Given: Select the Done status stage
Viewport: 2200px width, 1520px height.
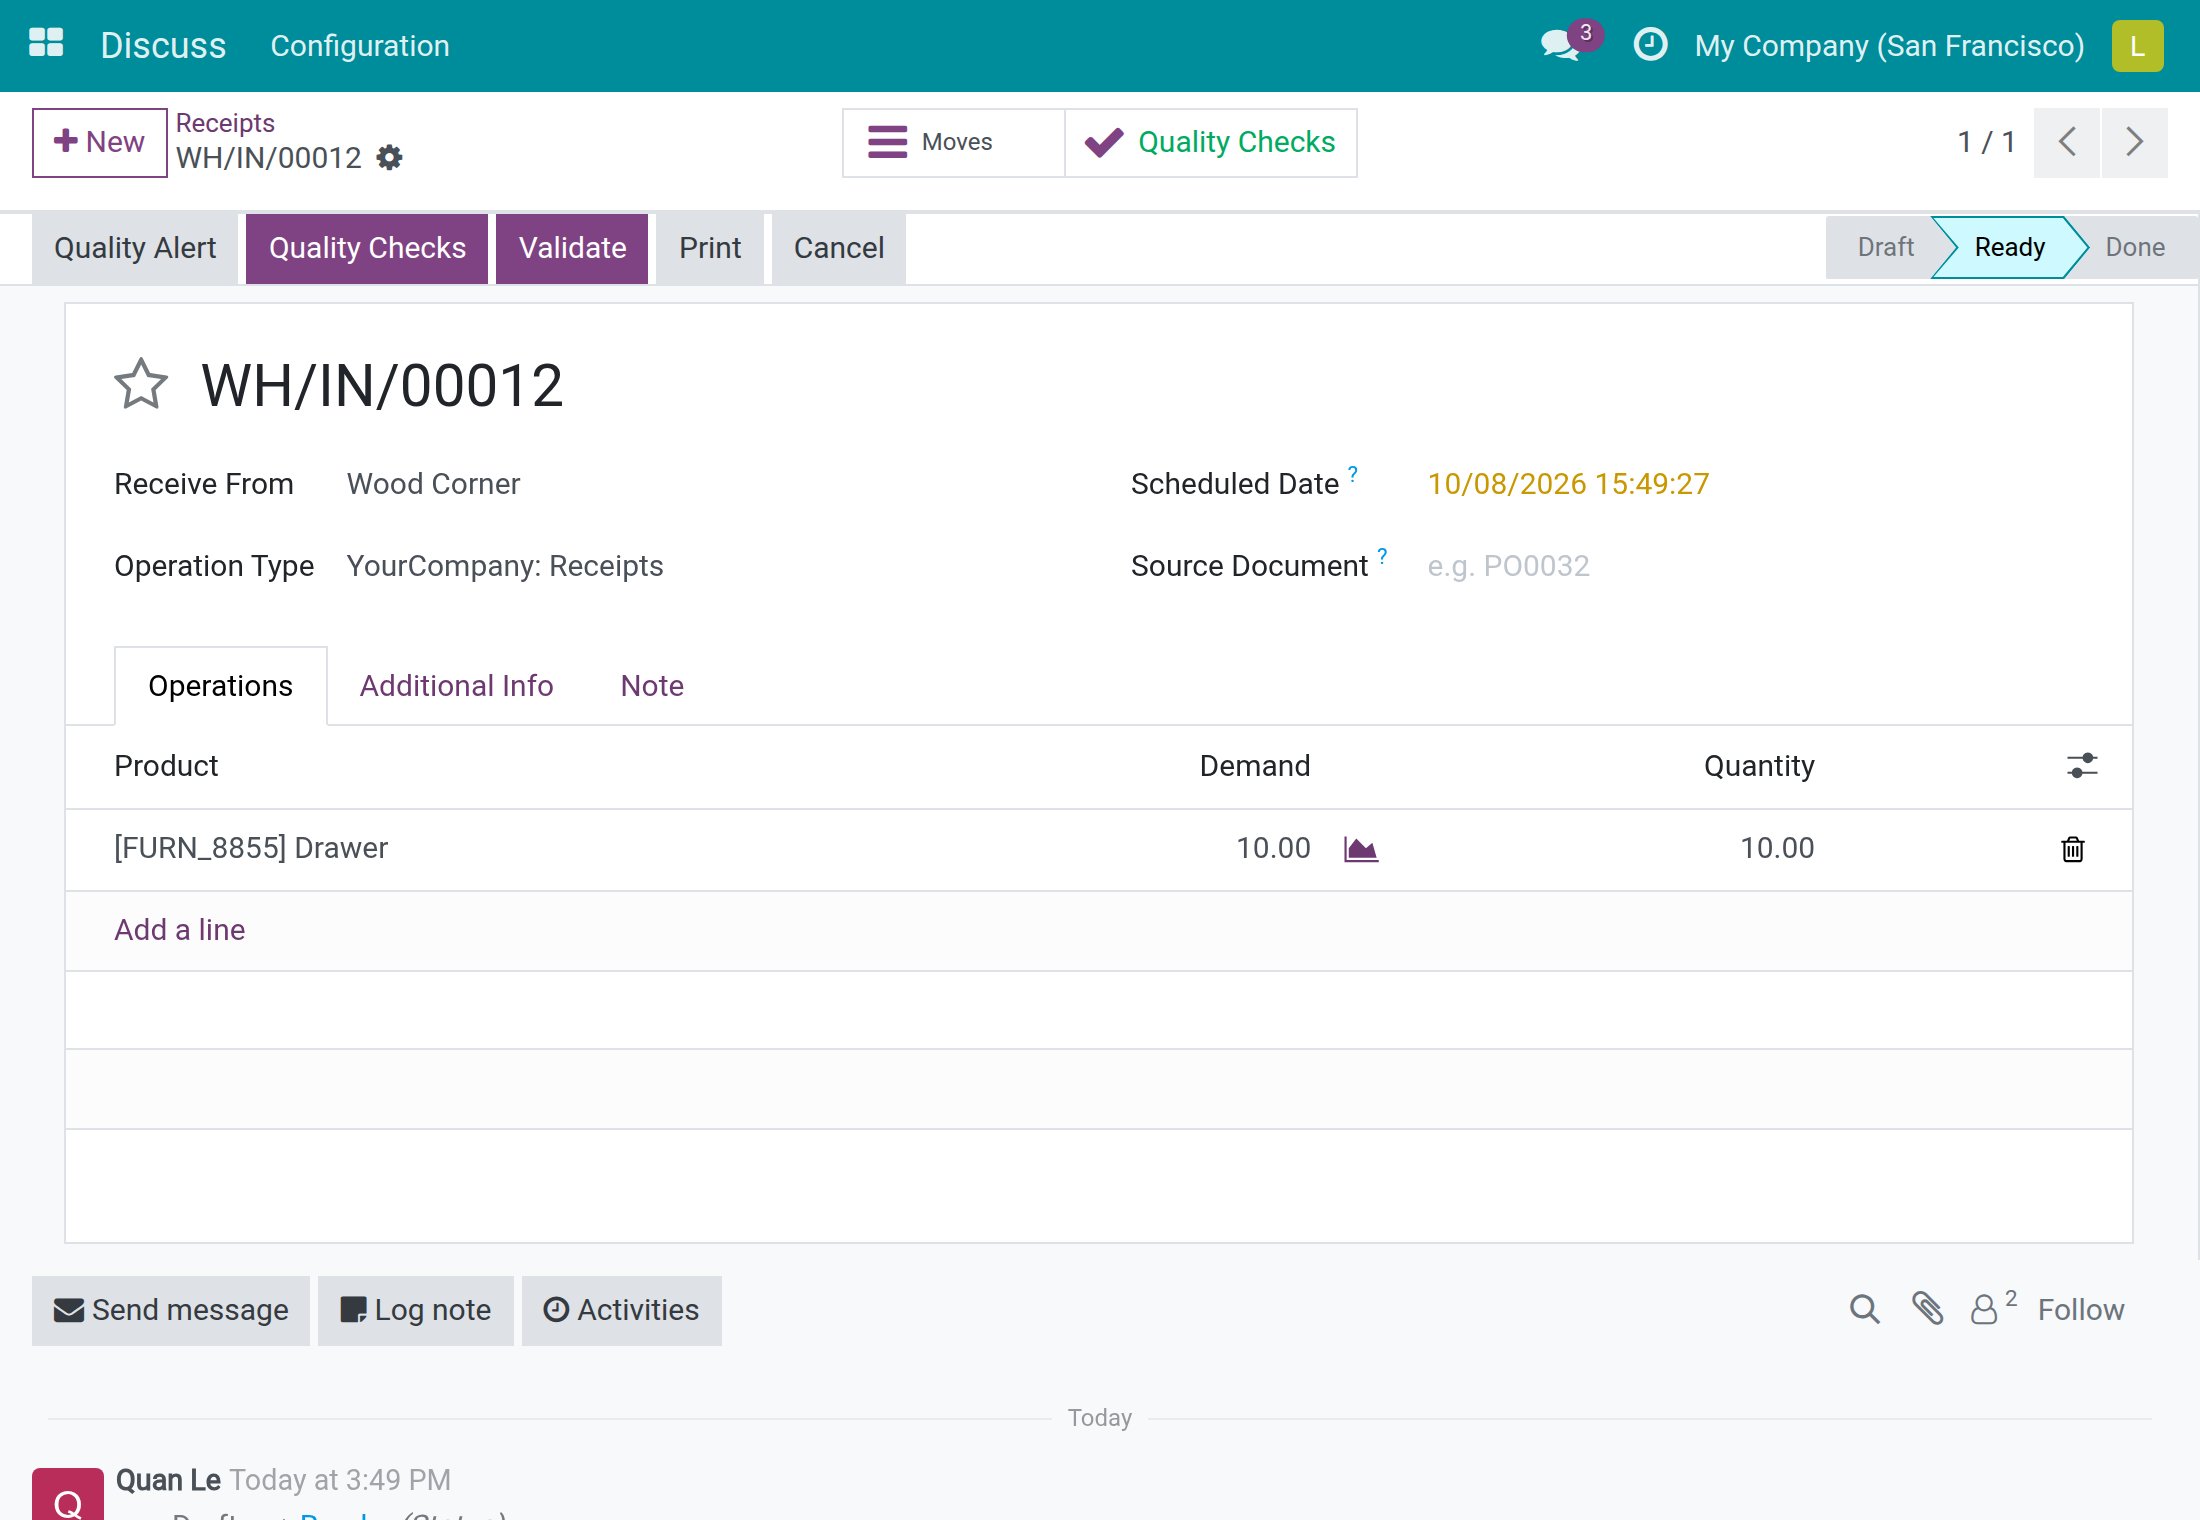Looking at the screenshot, I should (x=2135, y=247).
